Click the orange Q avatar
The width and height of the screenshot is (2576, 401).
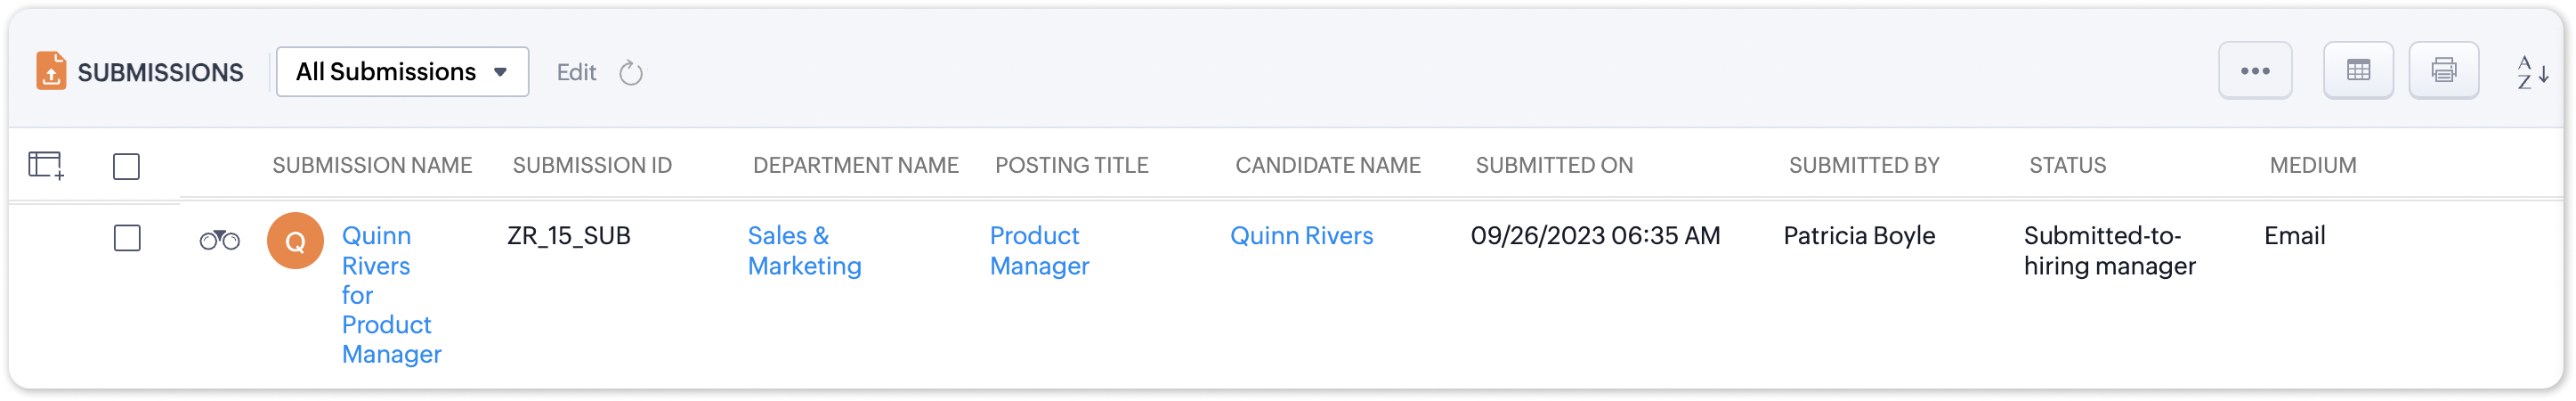click(x=295, y=241)
